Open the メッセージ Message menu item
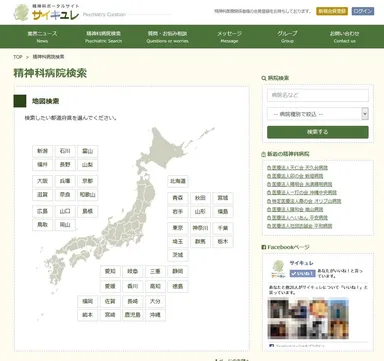Screen dimensions: 384x361 [x=229, y=37]
